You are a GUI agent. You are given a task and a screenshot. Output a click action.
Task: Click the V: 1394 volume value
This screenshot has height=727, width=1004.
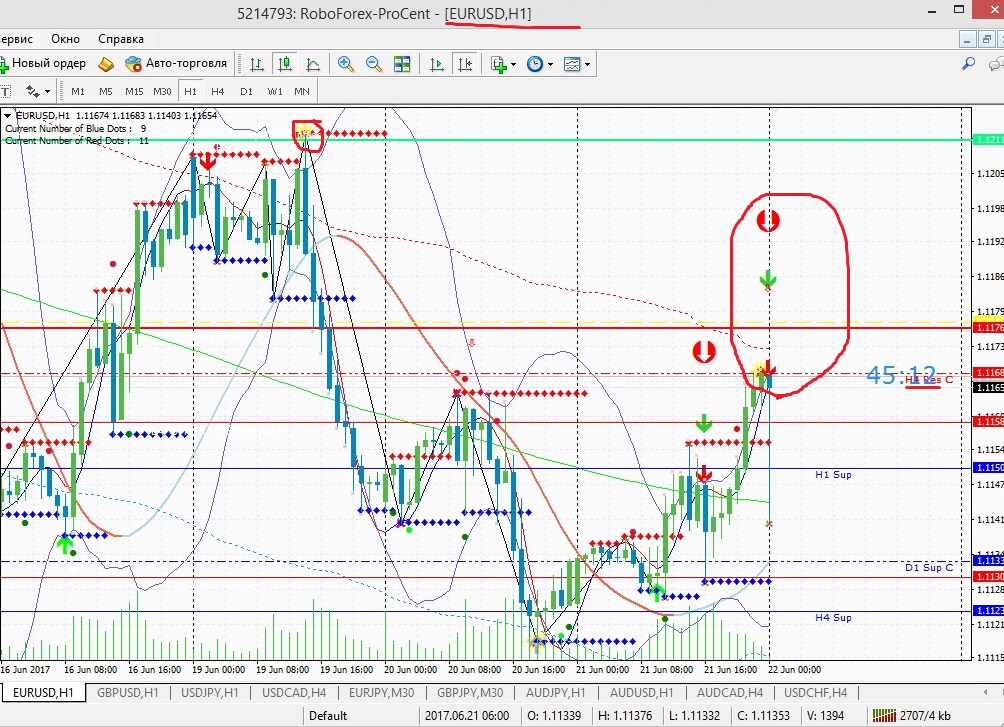click(825, 715)
